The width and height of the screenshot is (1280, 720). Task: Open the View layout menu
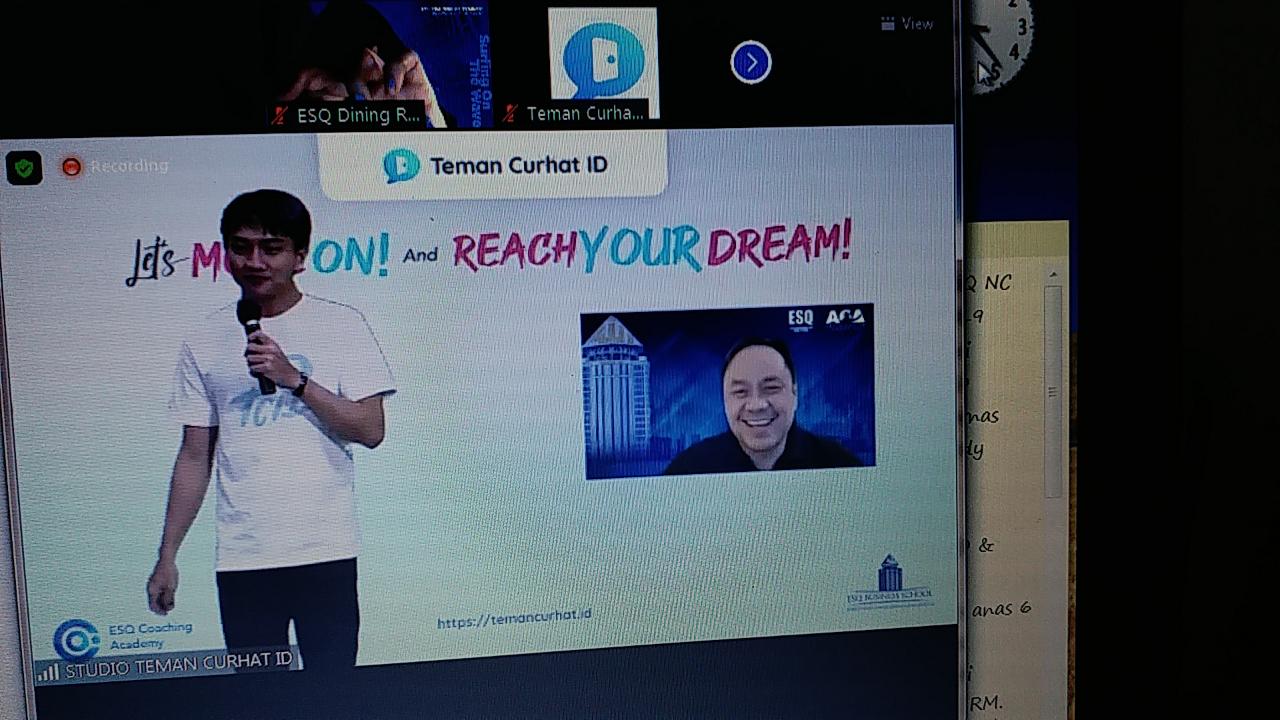[906, 24]
